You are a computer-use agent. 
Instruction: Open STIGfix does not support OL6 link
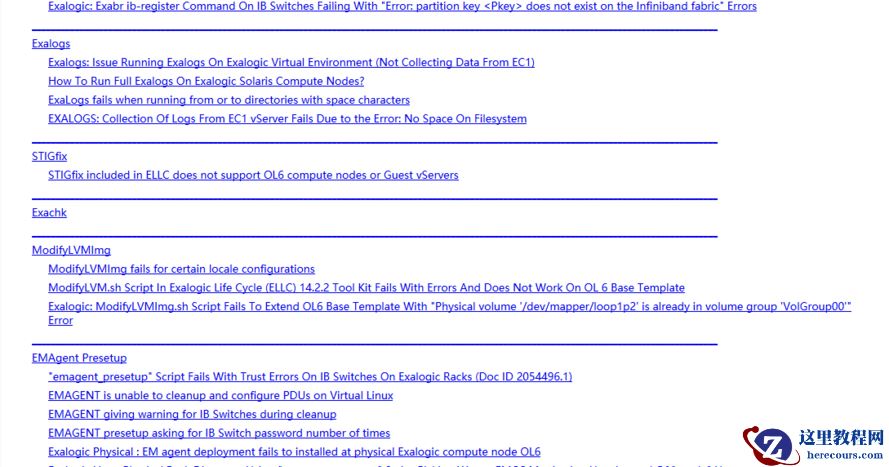click(x=253, y=175)
